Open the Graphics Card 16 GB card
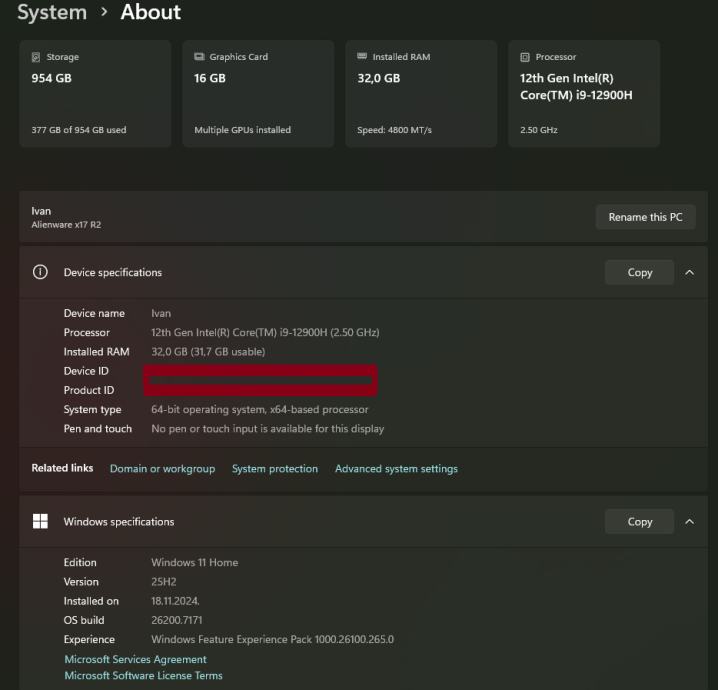This screenshot has width=718, height=690. [257, 94]
